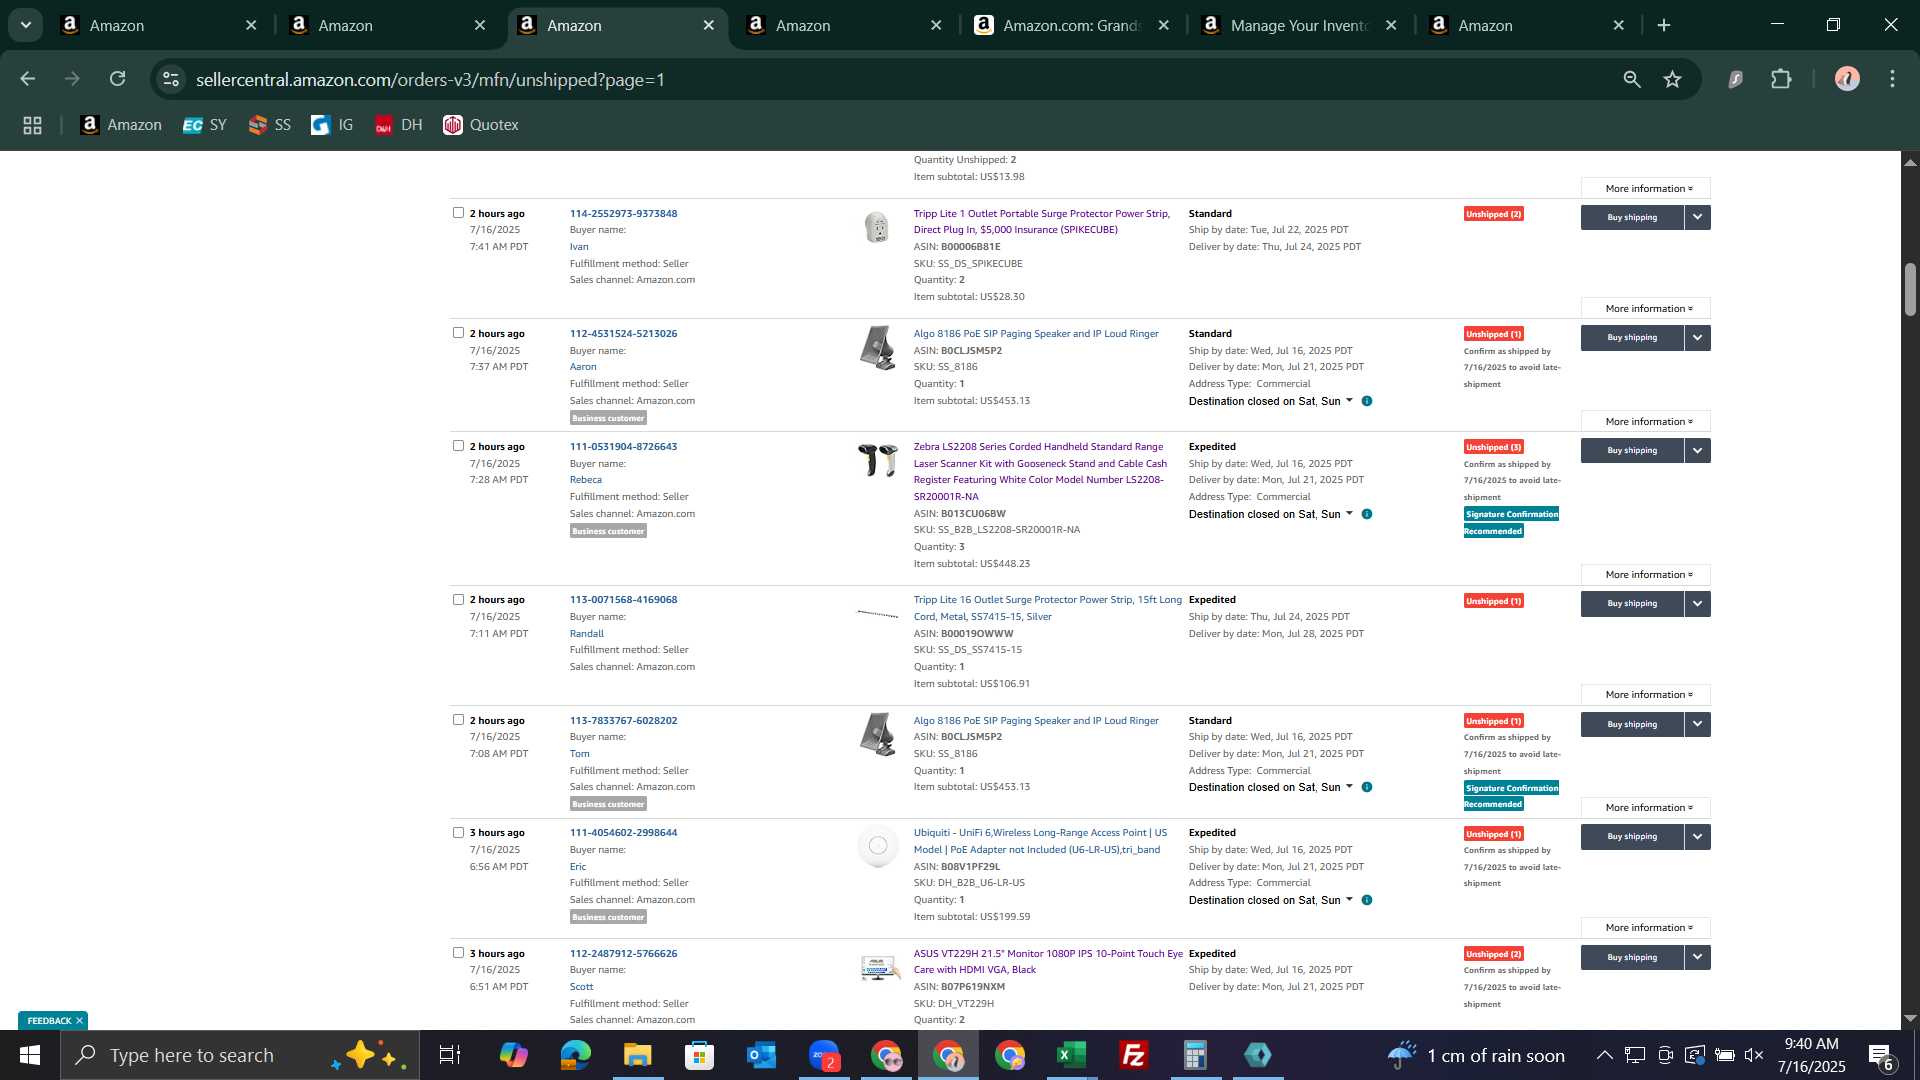Image resolution: width=1920 pixels, height=1080 pixels.
Task: Select checkbox for order 114-2552973-9373848
Action: tap(458, 212)
